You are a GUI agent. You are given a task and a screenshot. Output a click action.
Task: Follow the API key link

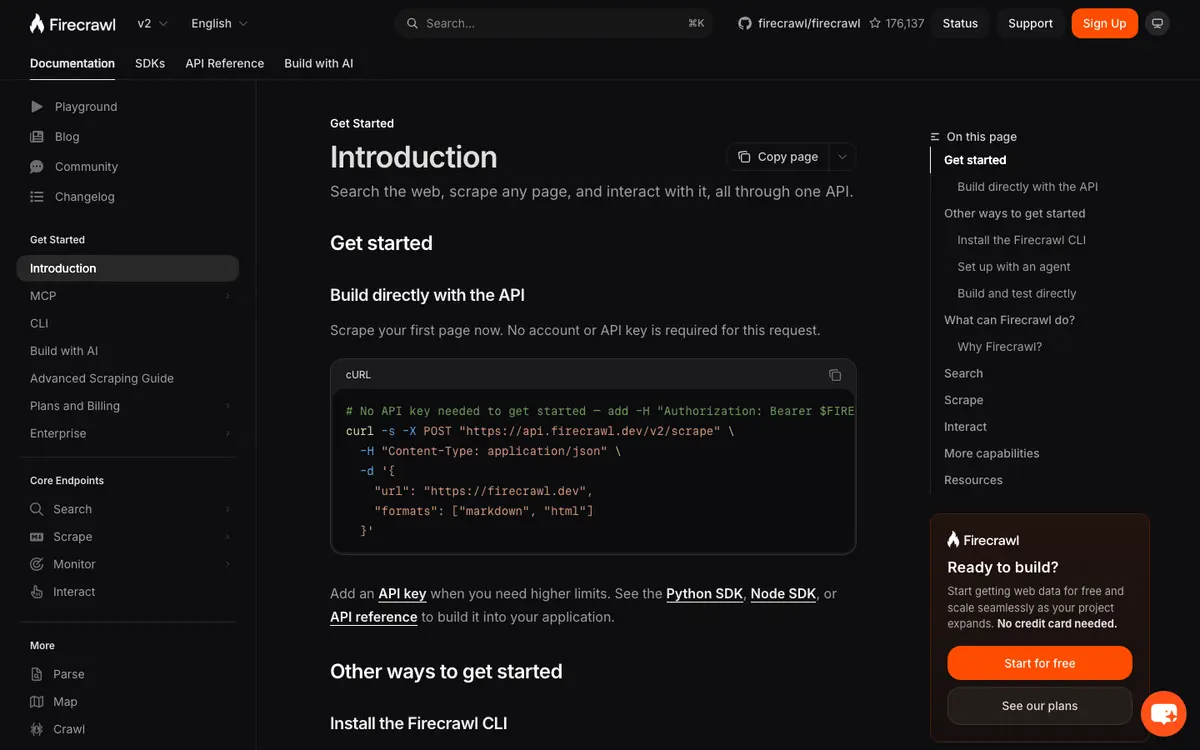coord(402,594)
